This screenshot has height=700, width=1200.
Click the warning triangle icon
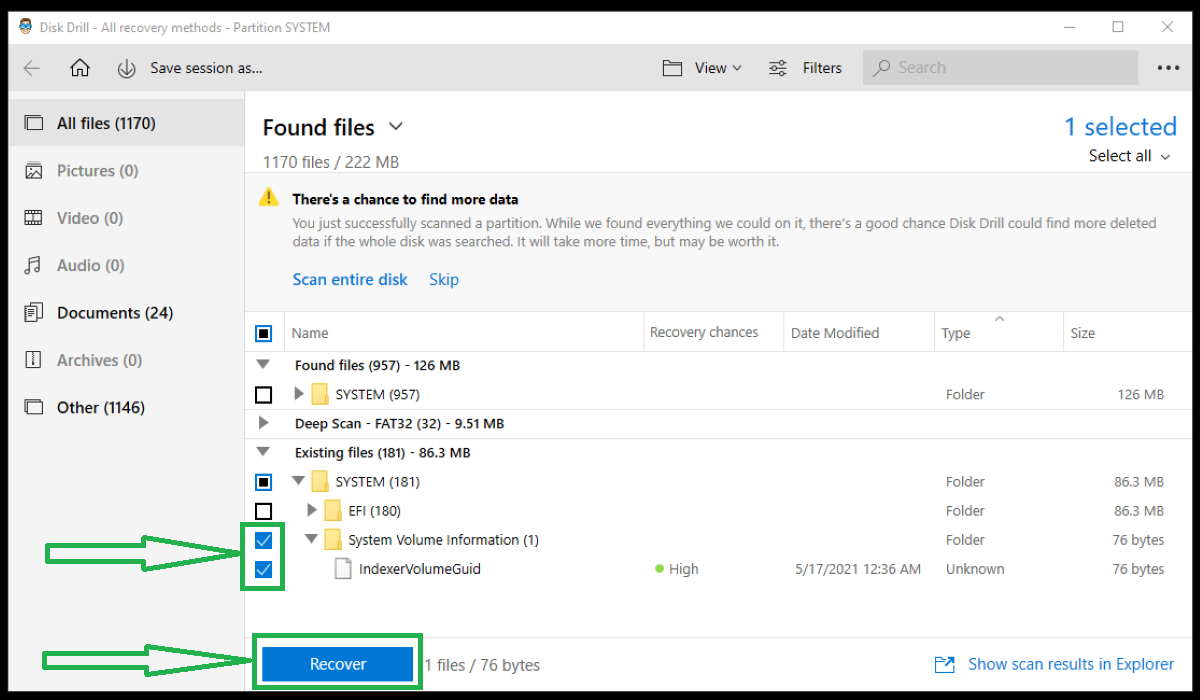269,197
